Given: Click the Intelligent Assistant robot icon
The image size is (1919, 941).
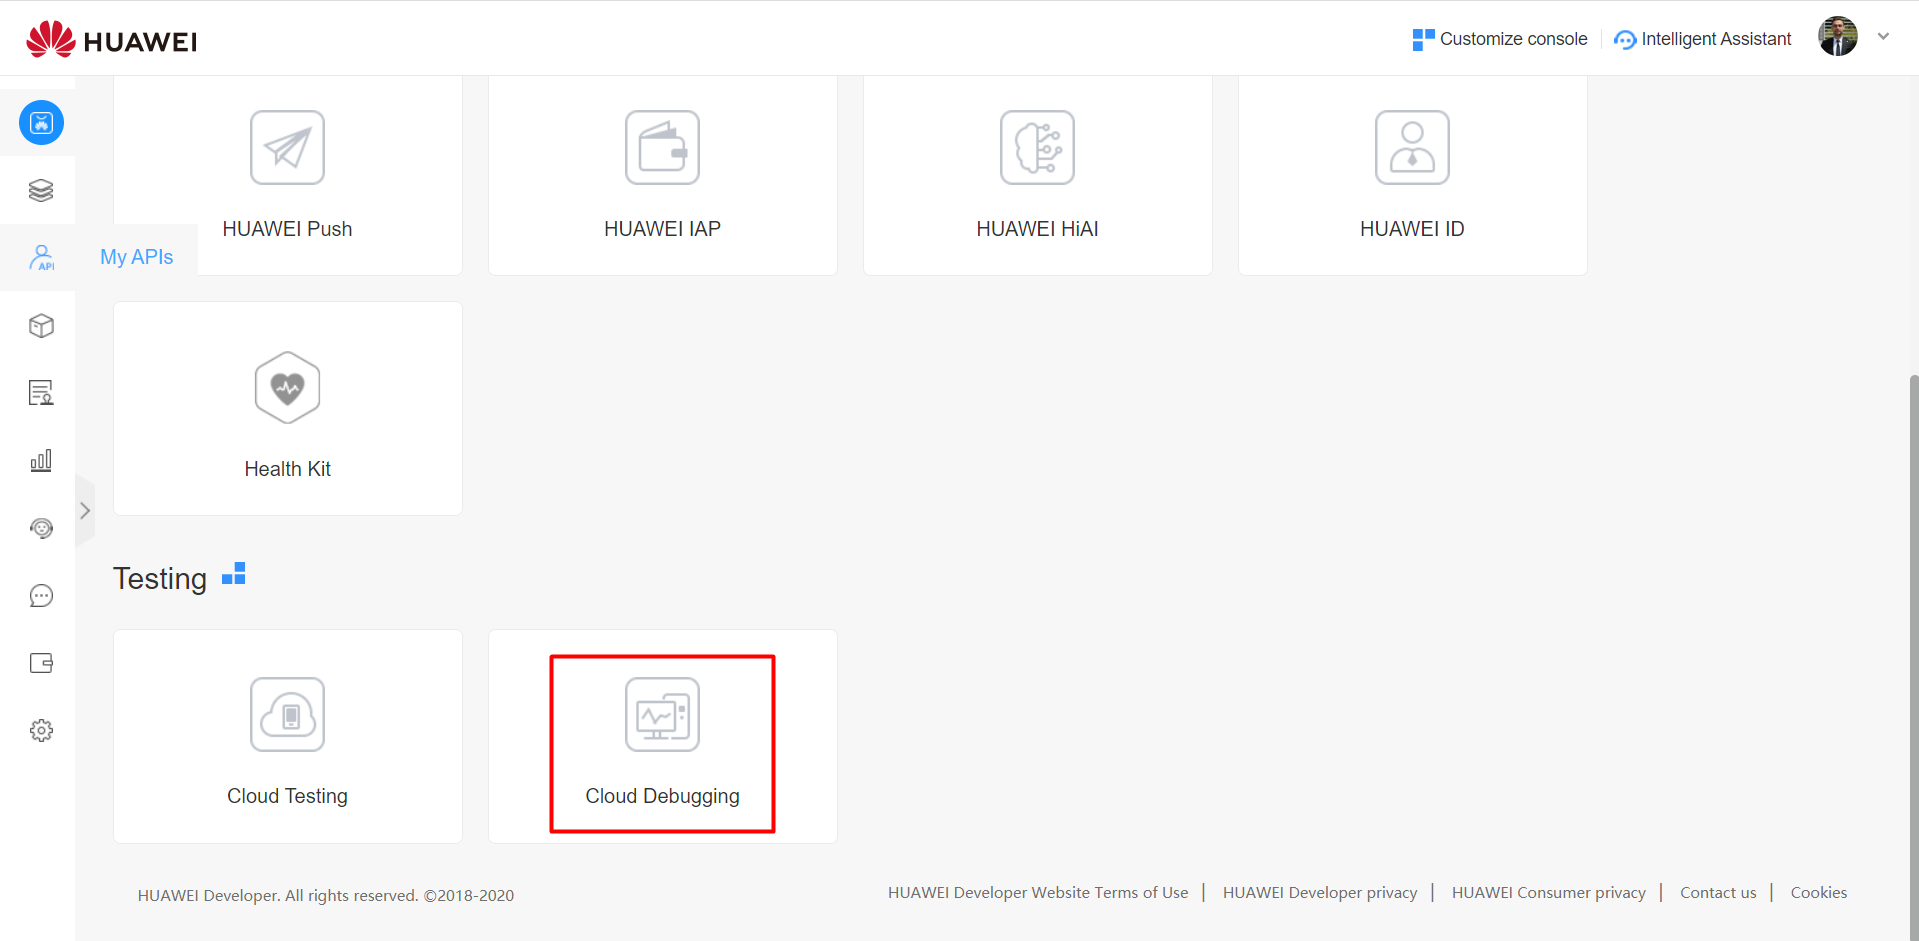Looking at the screenshot, I should (x=1625, y=39).
